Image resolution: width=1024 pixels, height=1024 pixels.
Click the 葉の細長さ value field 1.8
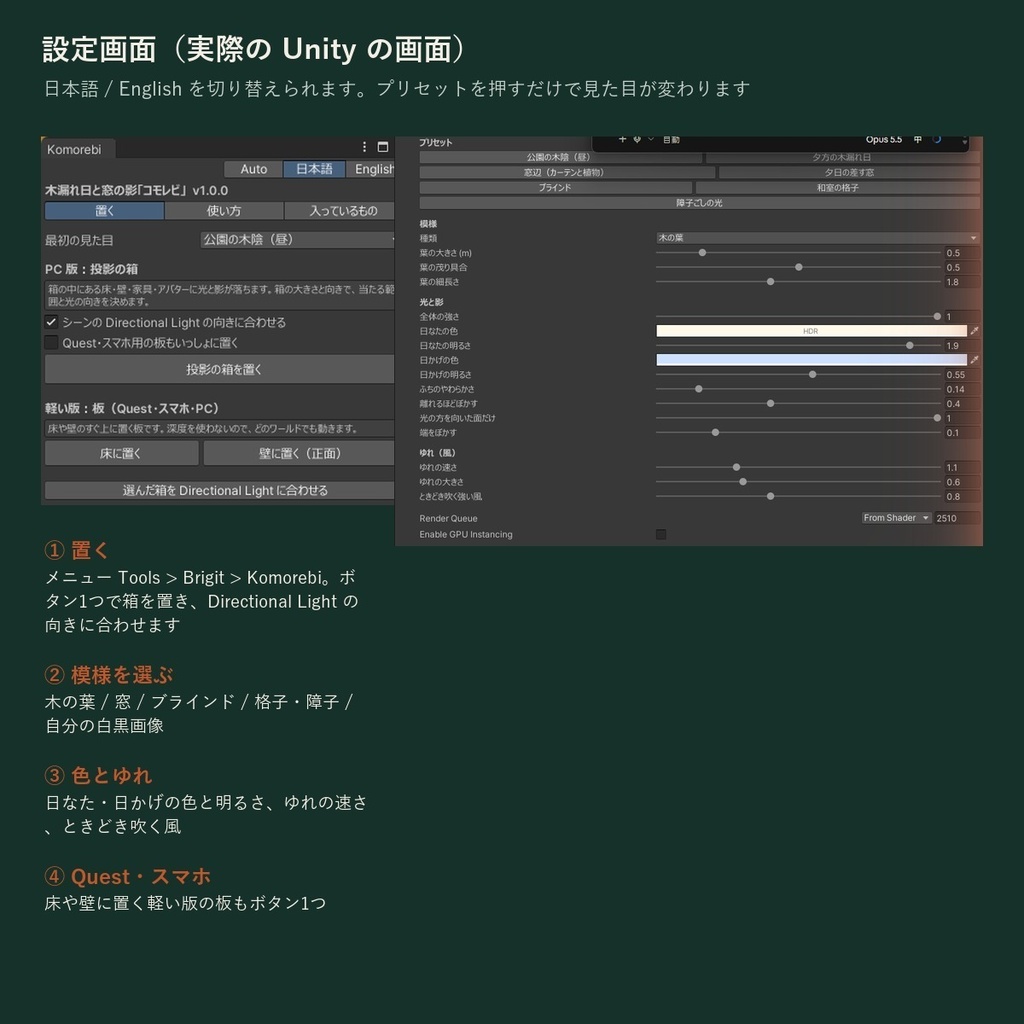(x=962, y=282)
